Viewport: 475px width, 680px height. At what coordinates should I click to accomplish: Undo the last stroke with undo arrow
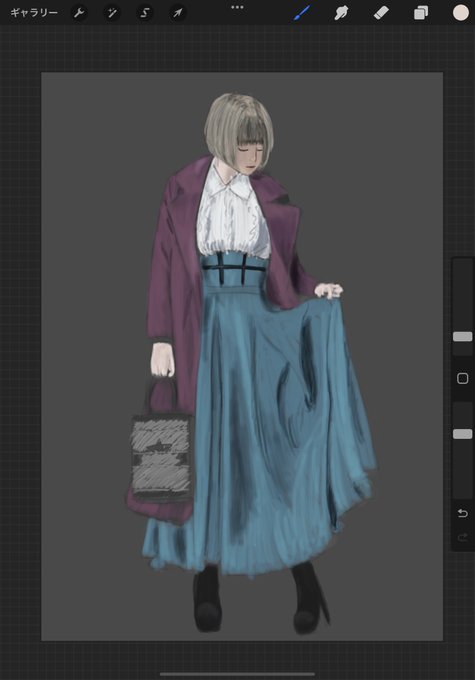[463, 513]
